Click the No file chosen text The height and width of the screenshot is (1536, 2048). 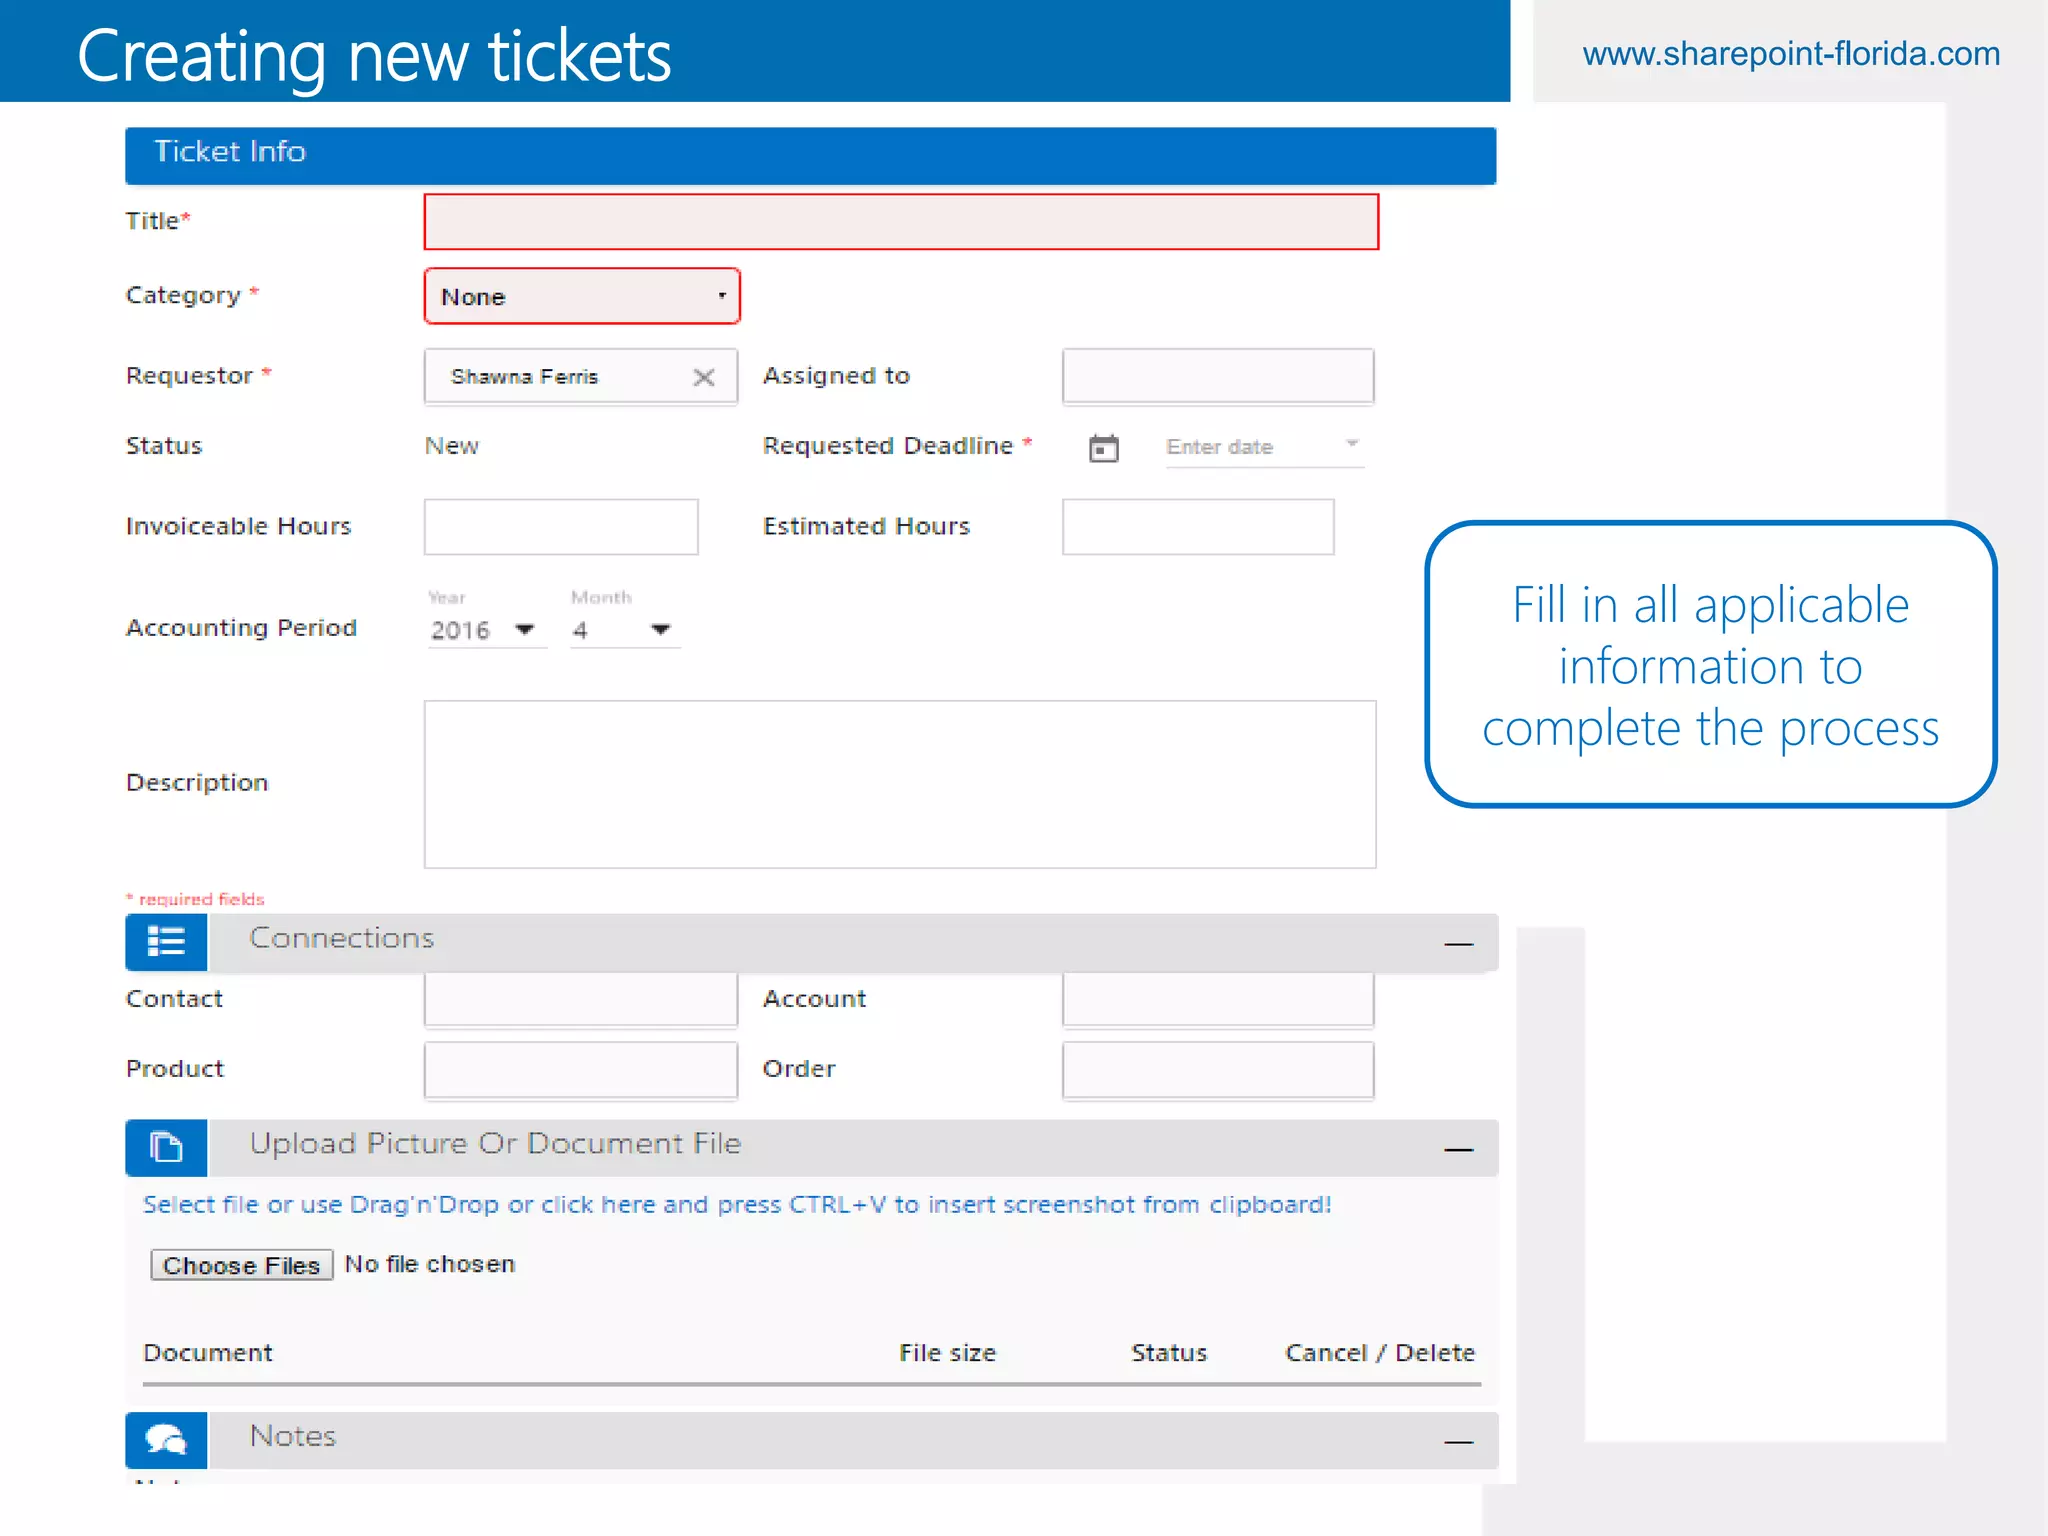(430, 1264)
